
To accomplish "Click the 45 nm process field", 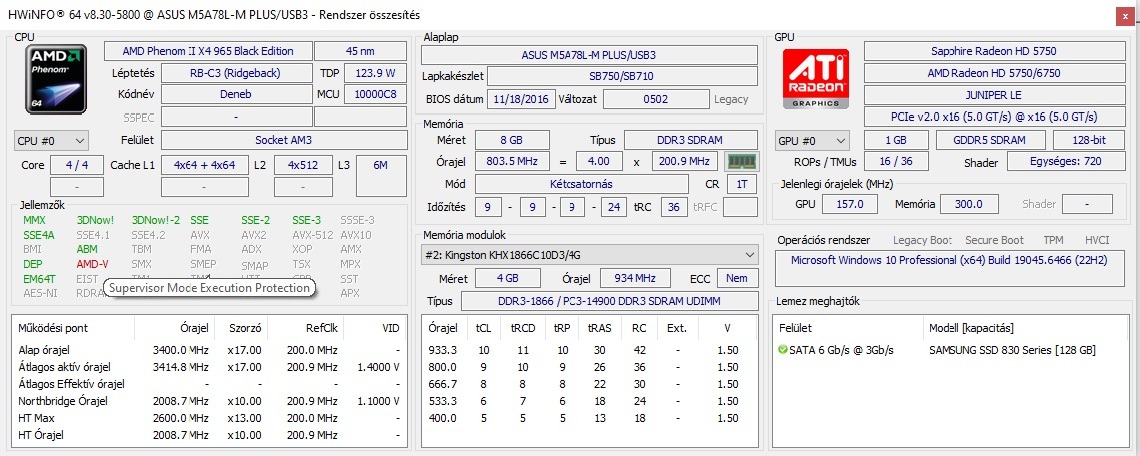I will pos(361,51).
